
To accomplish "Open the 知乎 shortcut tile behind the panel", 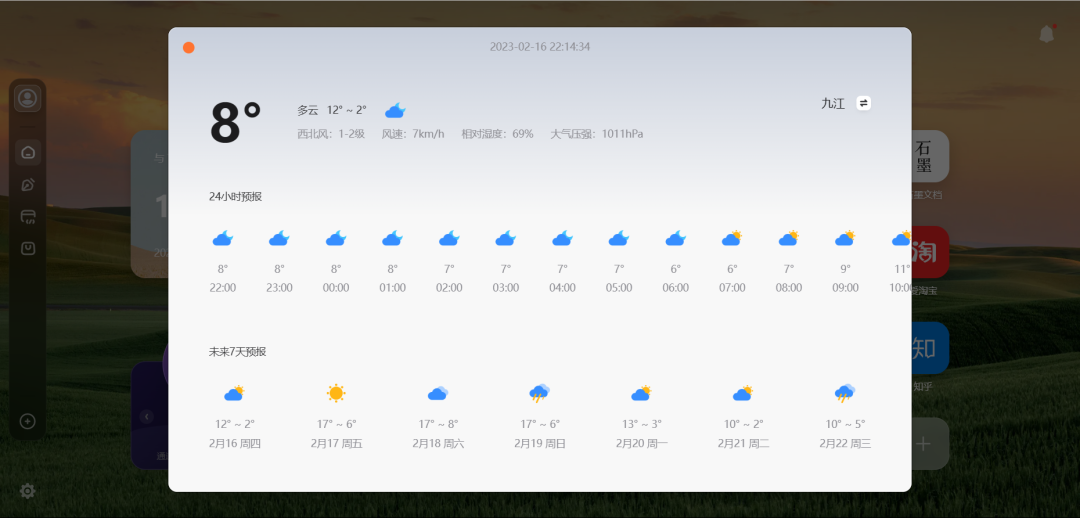I will point(930,348).
